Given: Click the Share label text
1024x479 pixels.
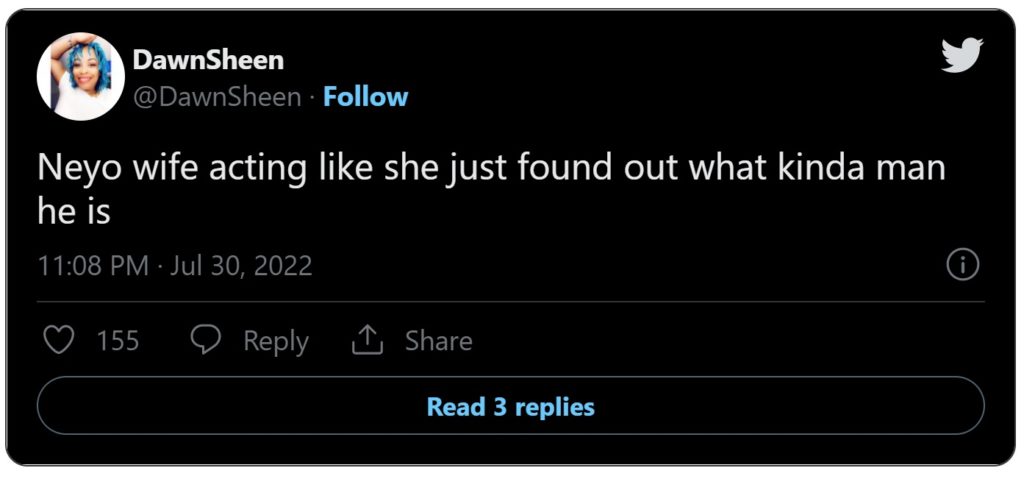Looking at the screenshot, I should (438, 341).
